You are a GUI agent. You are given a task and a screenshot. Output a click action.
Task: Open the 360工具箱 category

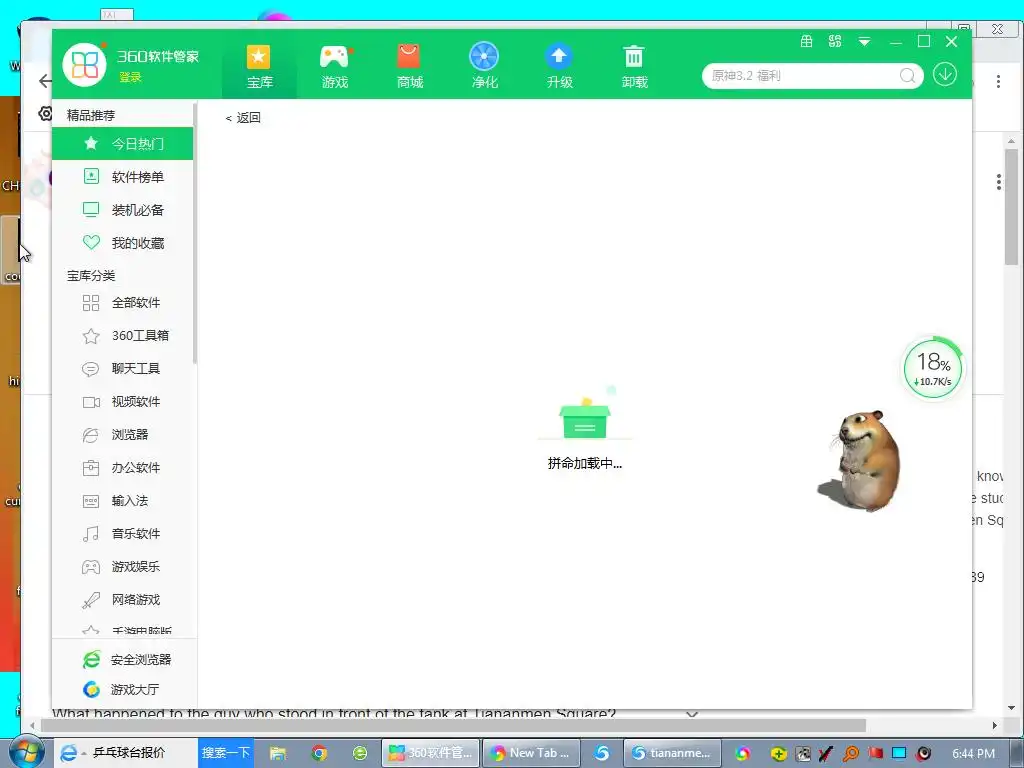coord(123,336)
